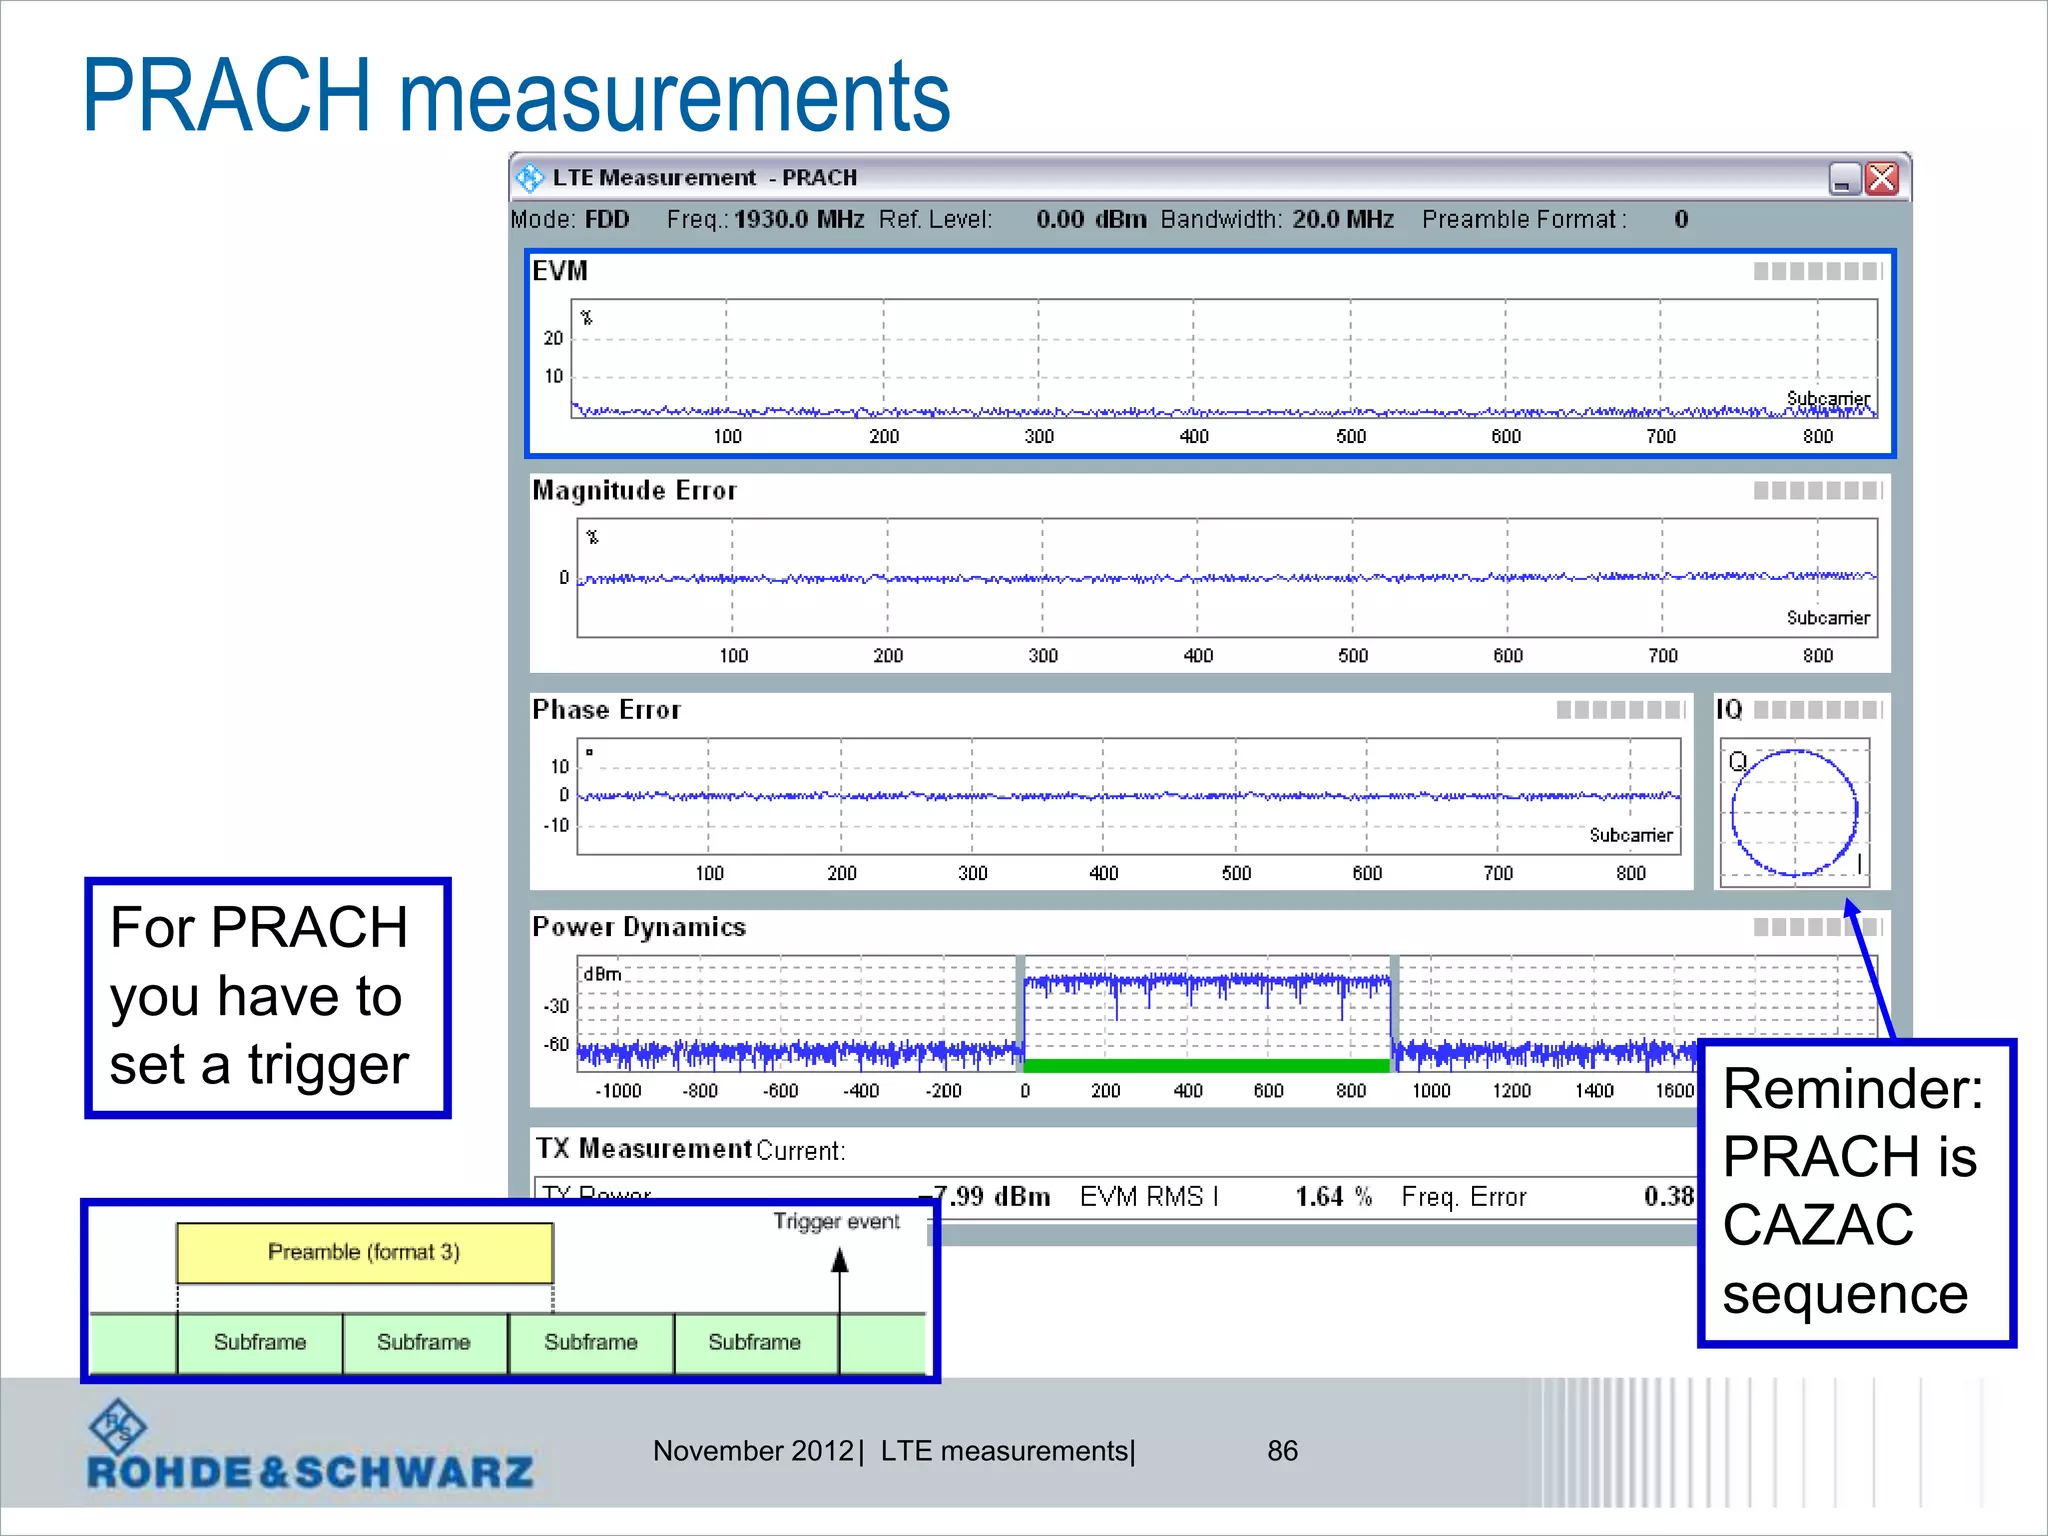Click the EVM panel level indicator bar
The image size is (2048, 1536).
point(1818,271)
